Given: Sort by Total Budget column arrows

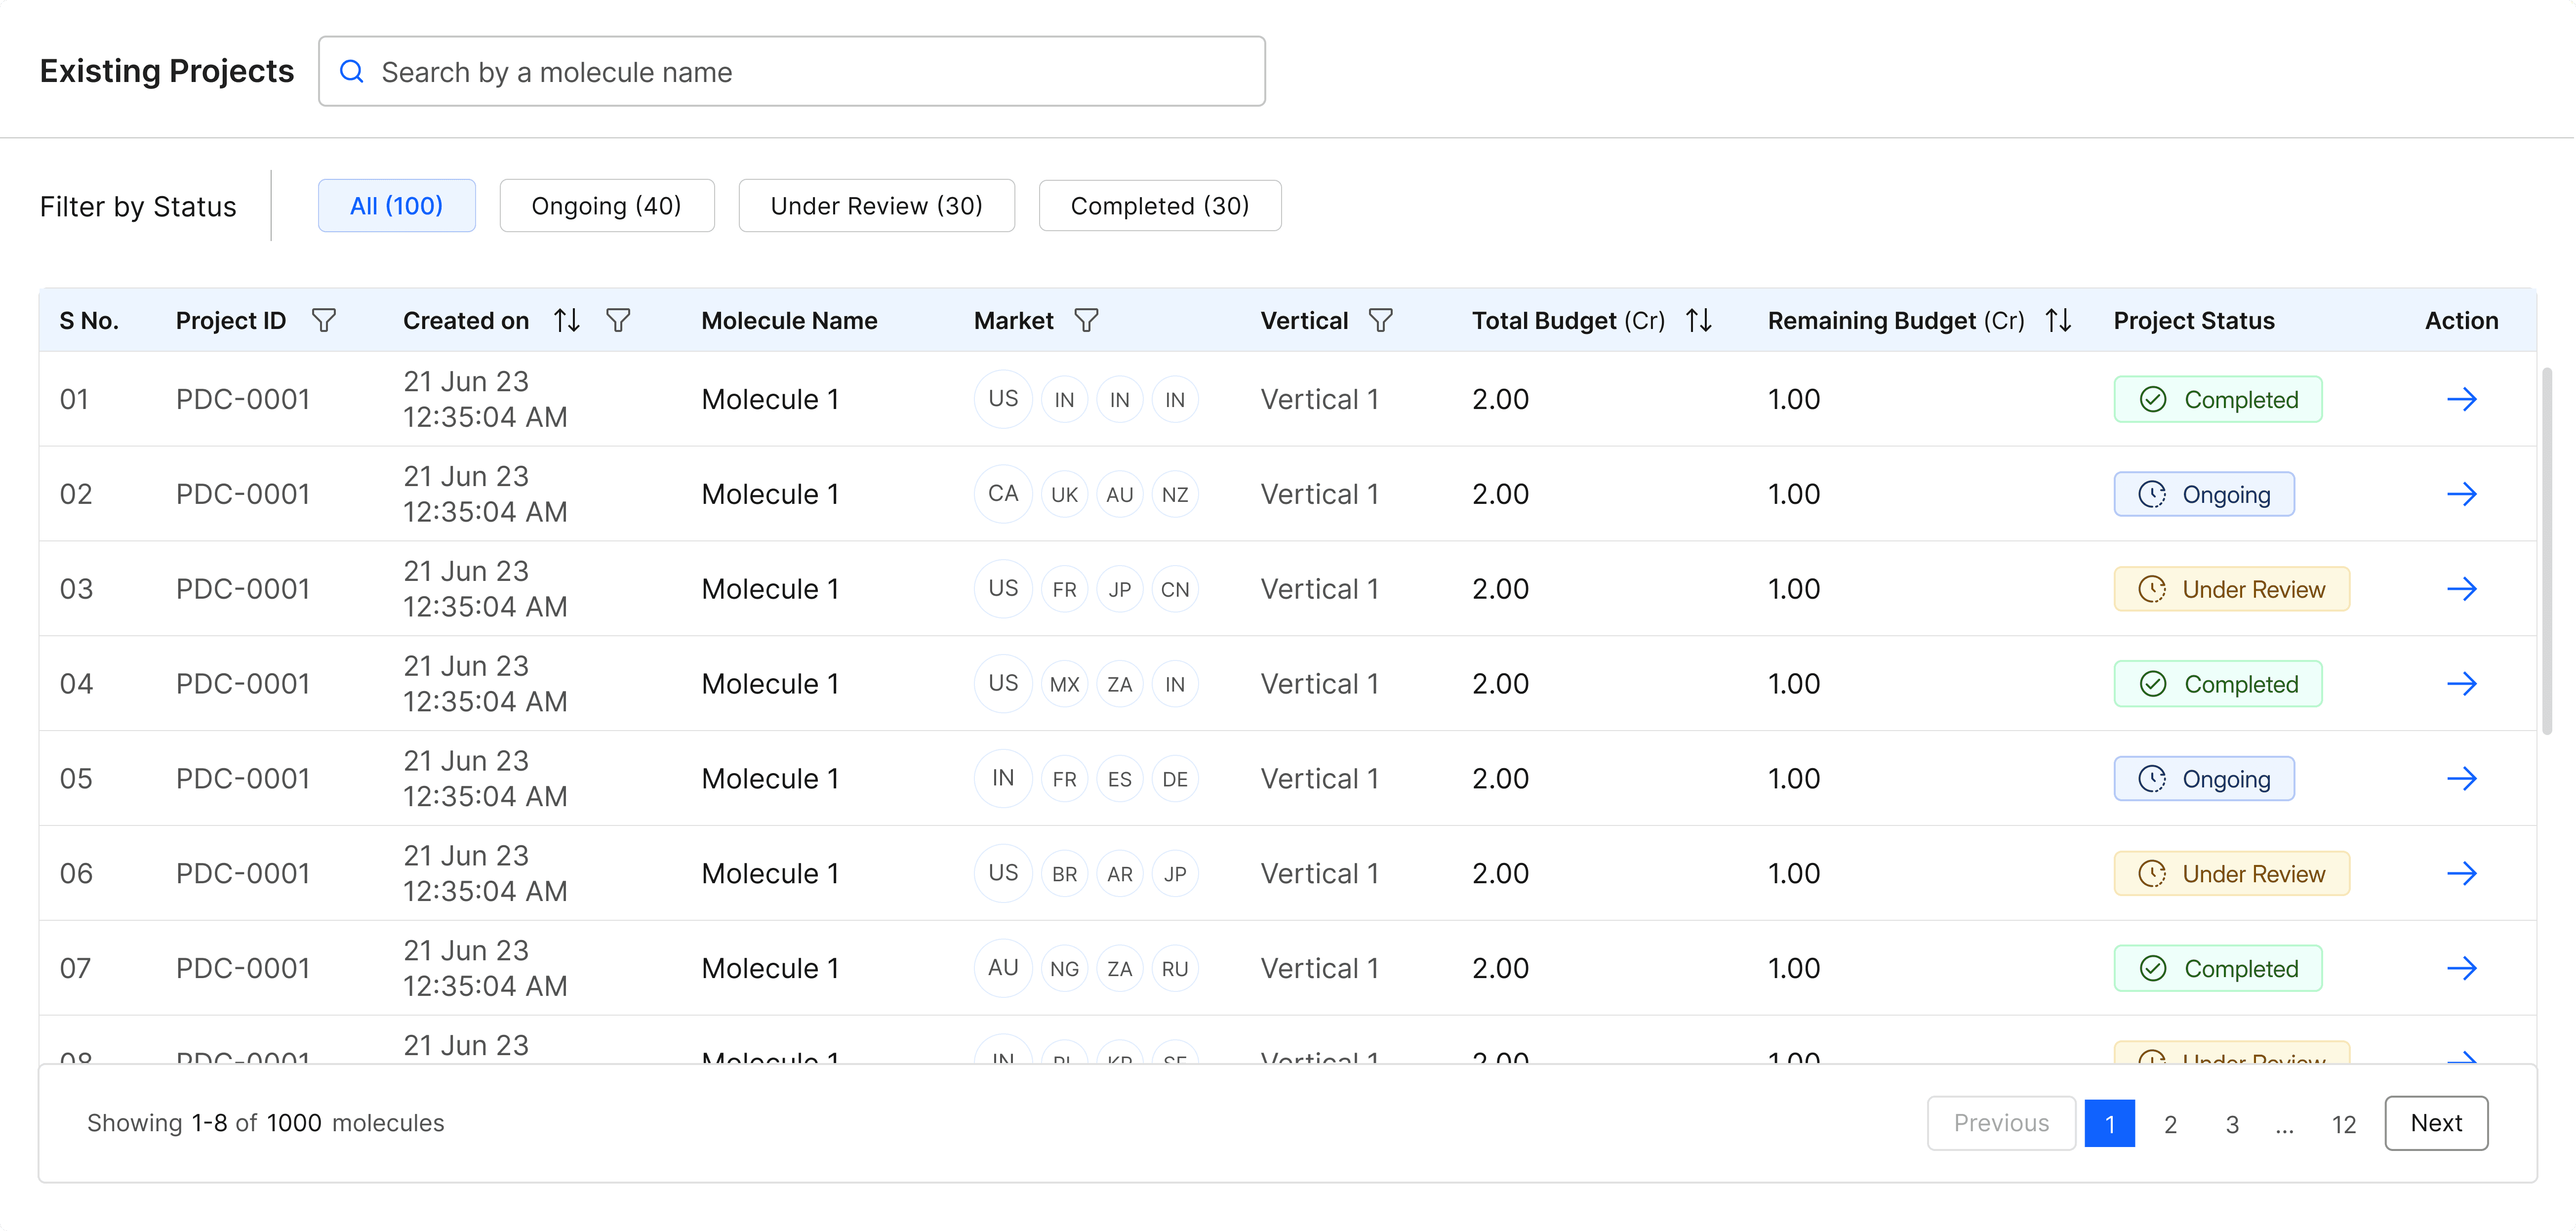Looking at the screenshot, I should 1698,320.
